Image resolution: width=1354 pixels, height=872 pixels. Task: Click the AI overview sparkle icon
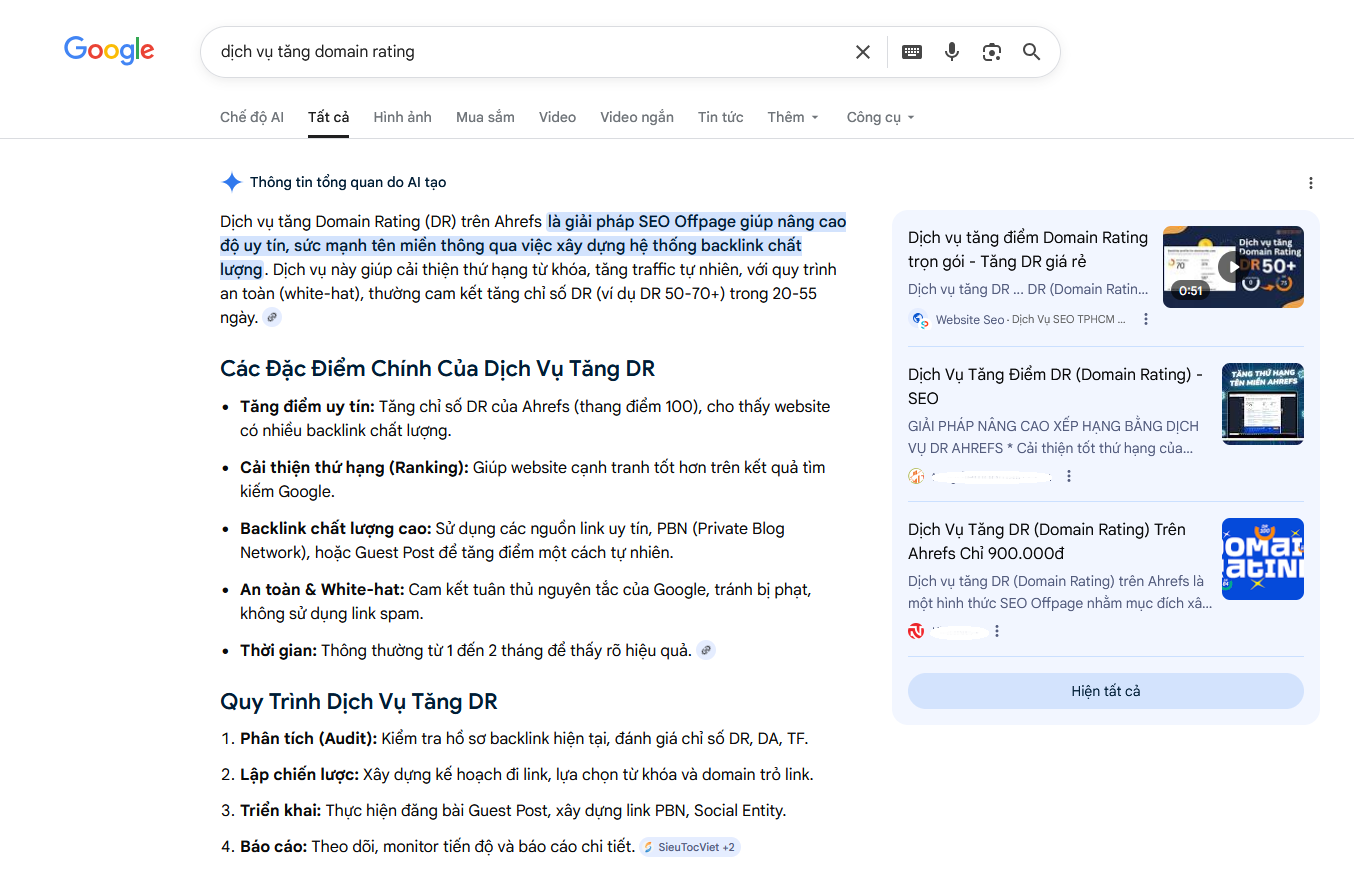(231, 181)
